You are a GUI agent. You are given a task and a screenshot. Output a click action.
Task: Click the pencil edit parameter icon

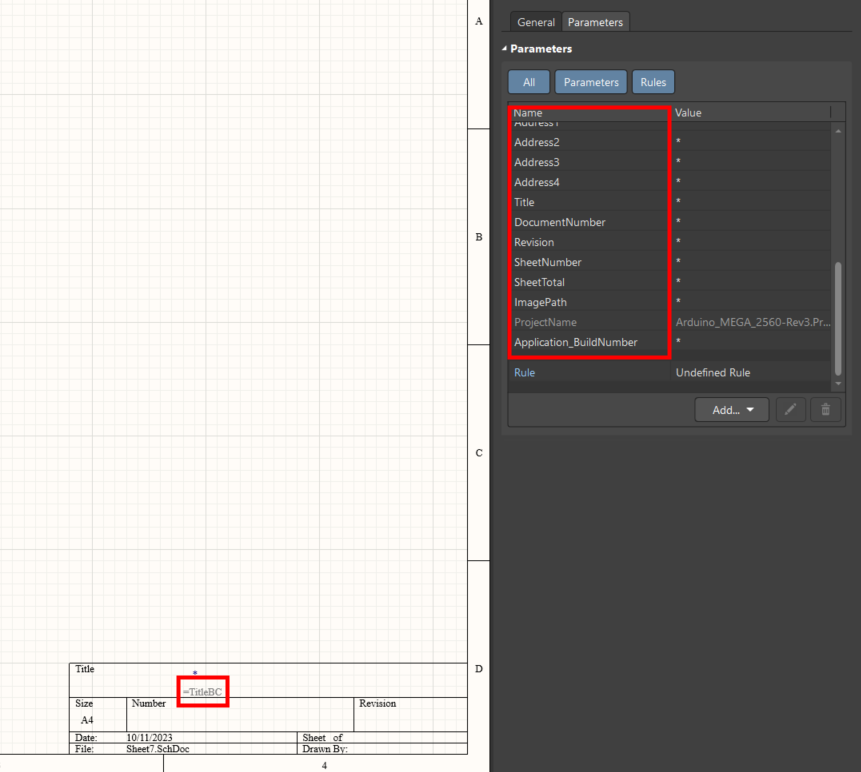790,410
